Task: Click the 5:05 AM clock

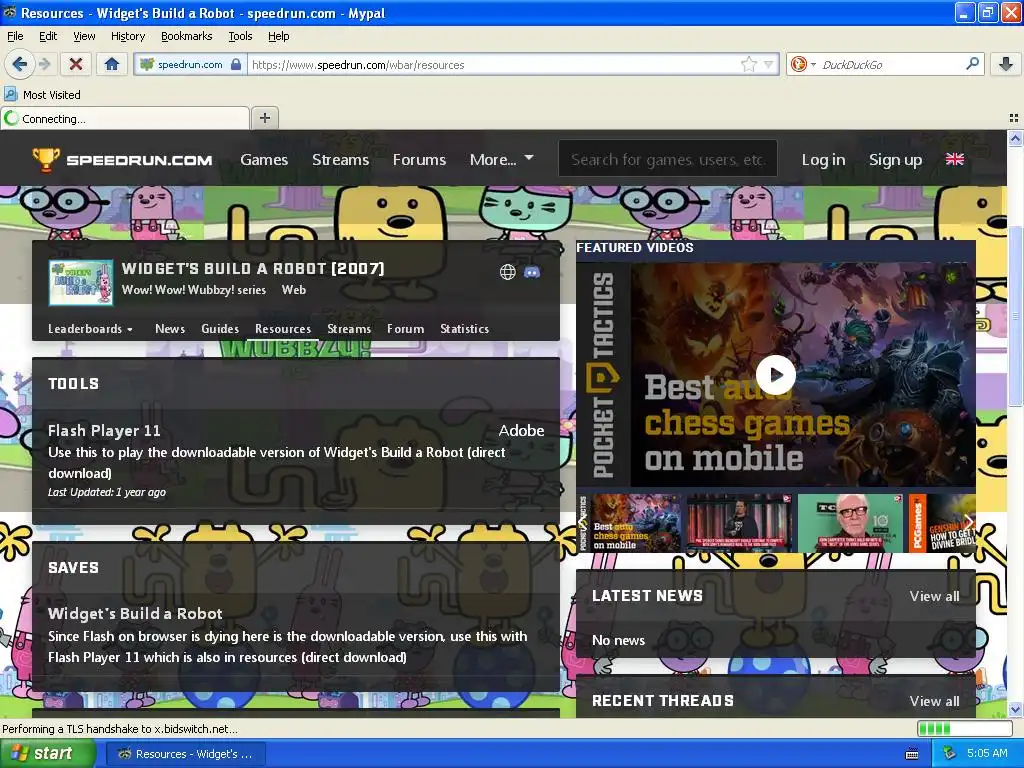Action: point(987,753)
